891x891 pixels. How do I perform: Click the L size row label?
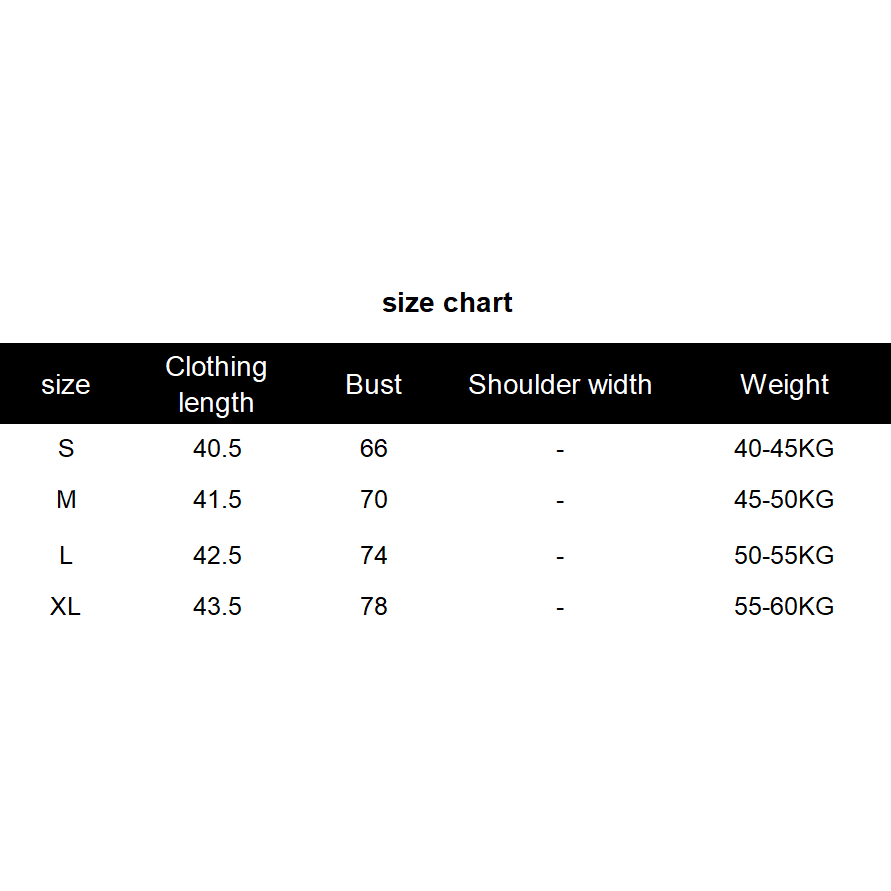tap(66, 556)
